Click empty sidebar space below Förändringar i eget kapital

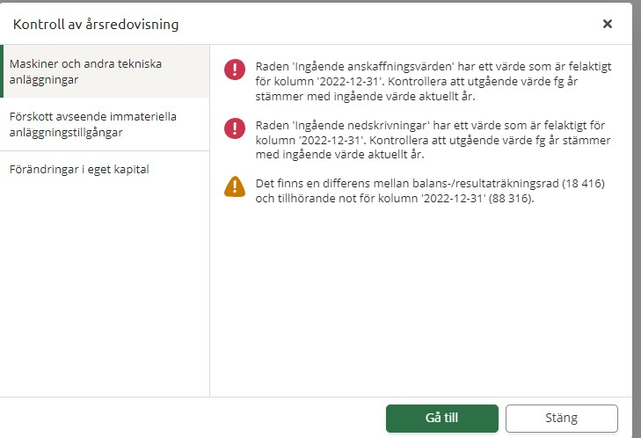pos(105,286)
